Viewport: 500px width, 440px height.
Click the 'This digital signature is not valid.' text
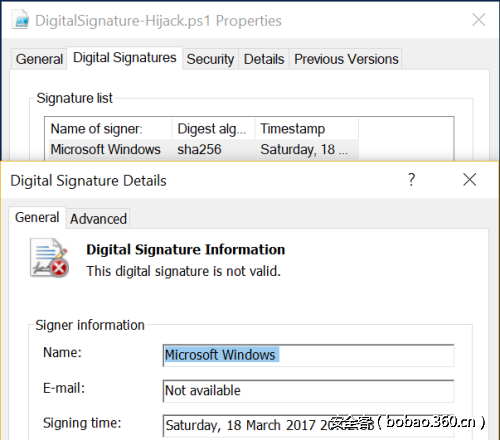[183, 271]
